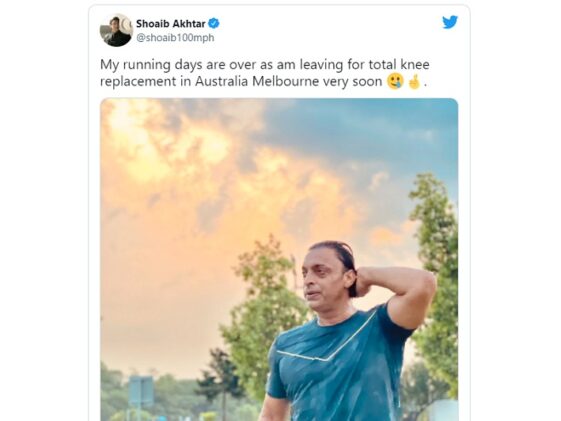
Task: Click the crossed fingers emoji
Action: [x=414, y=82]
